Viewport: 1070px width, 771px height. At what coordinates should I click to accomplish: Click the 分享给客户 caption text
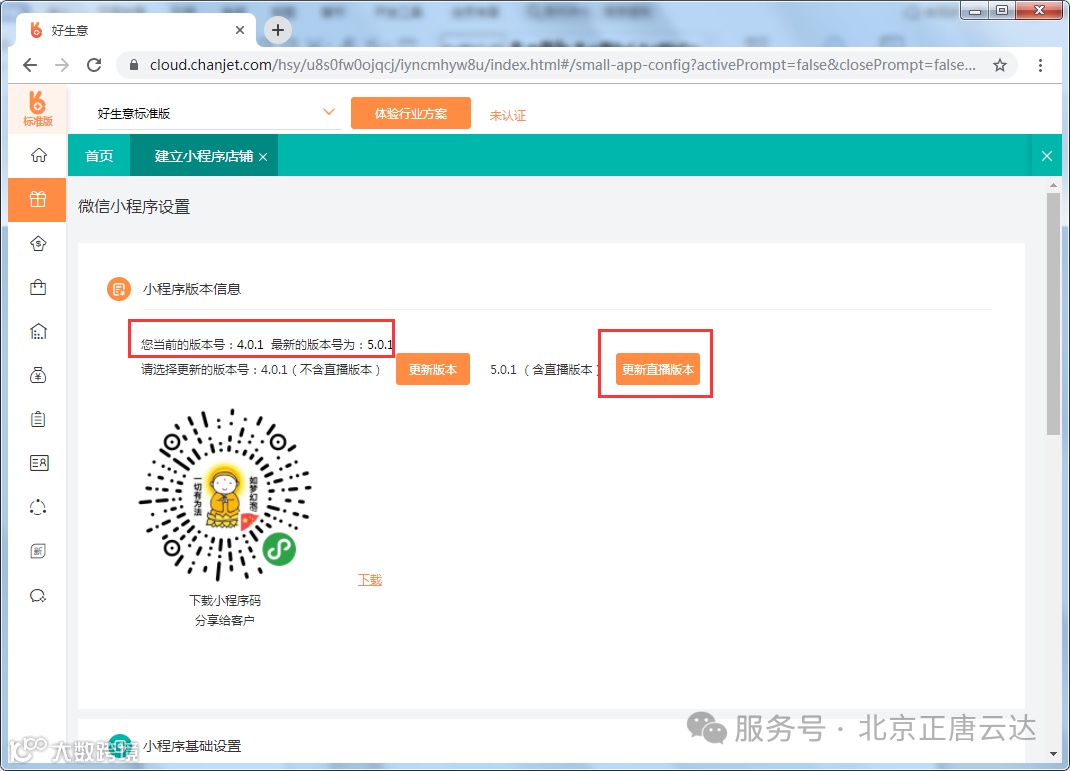(225, 620)
